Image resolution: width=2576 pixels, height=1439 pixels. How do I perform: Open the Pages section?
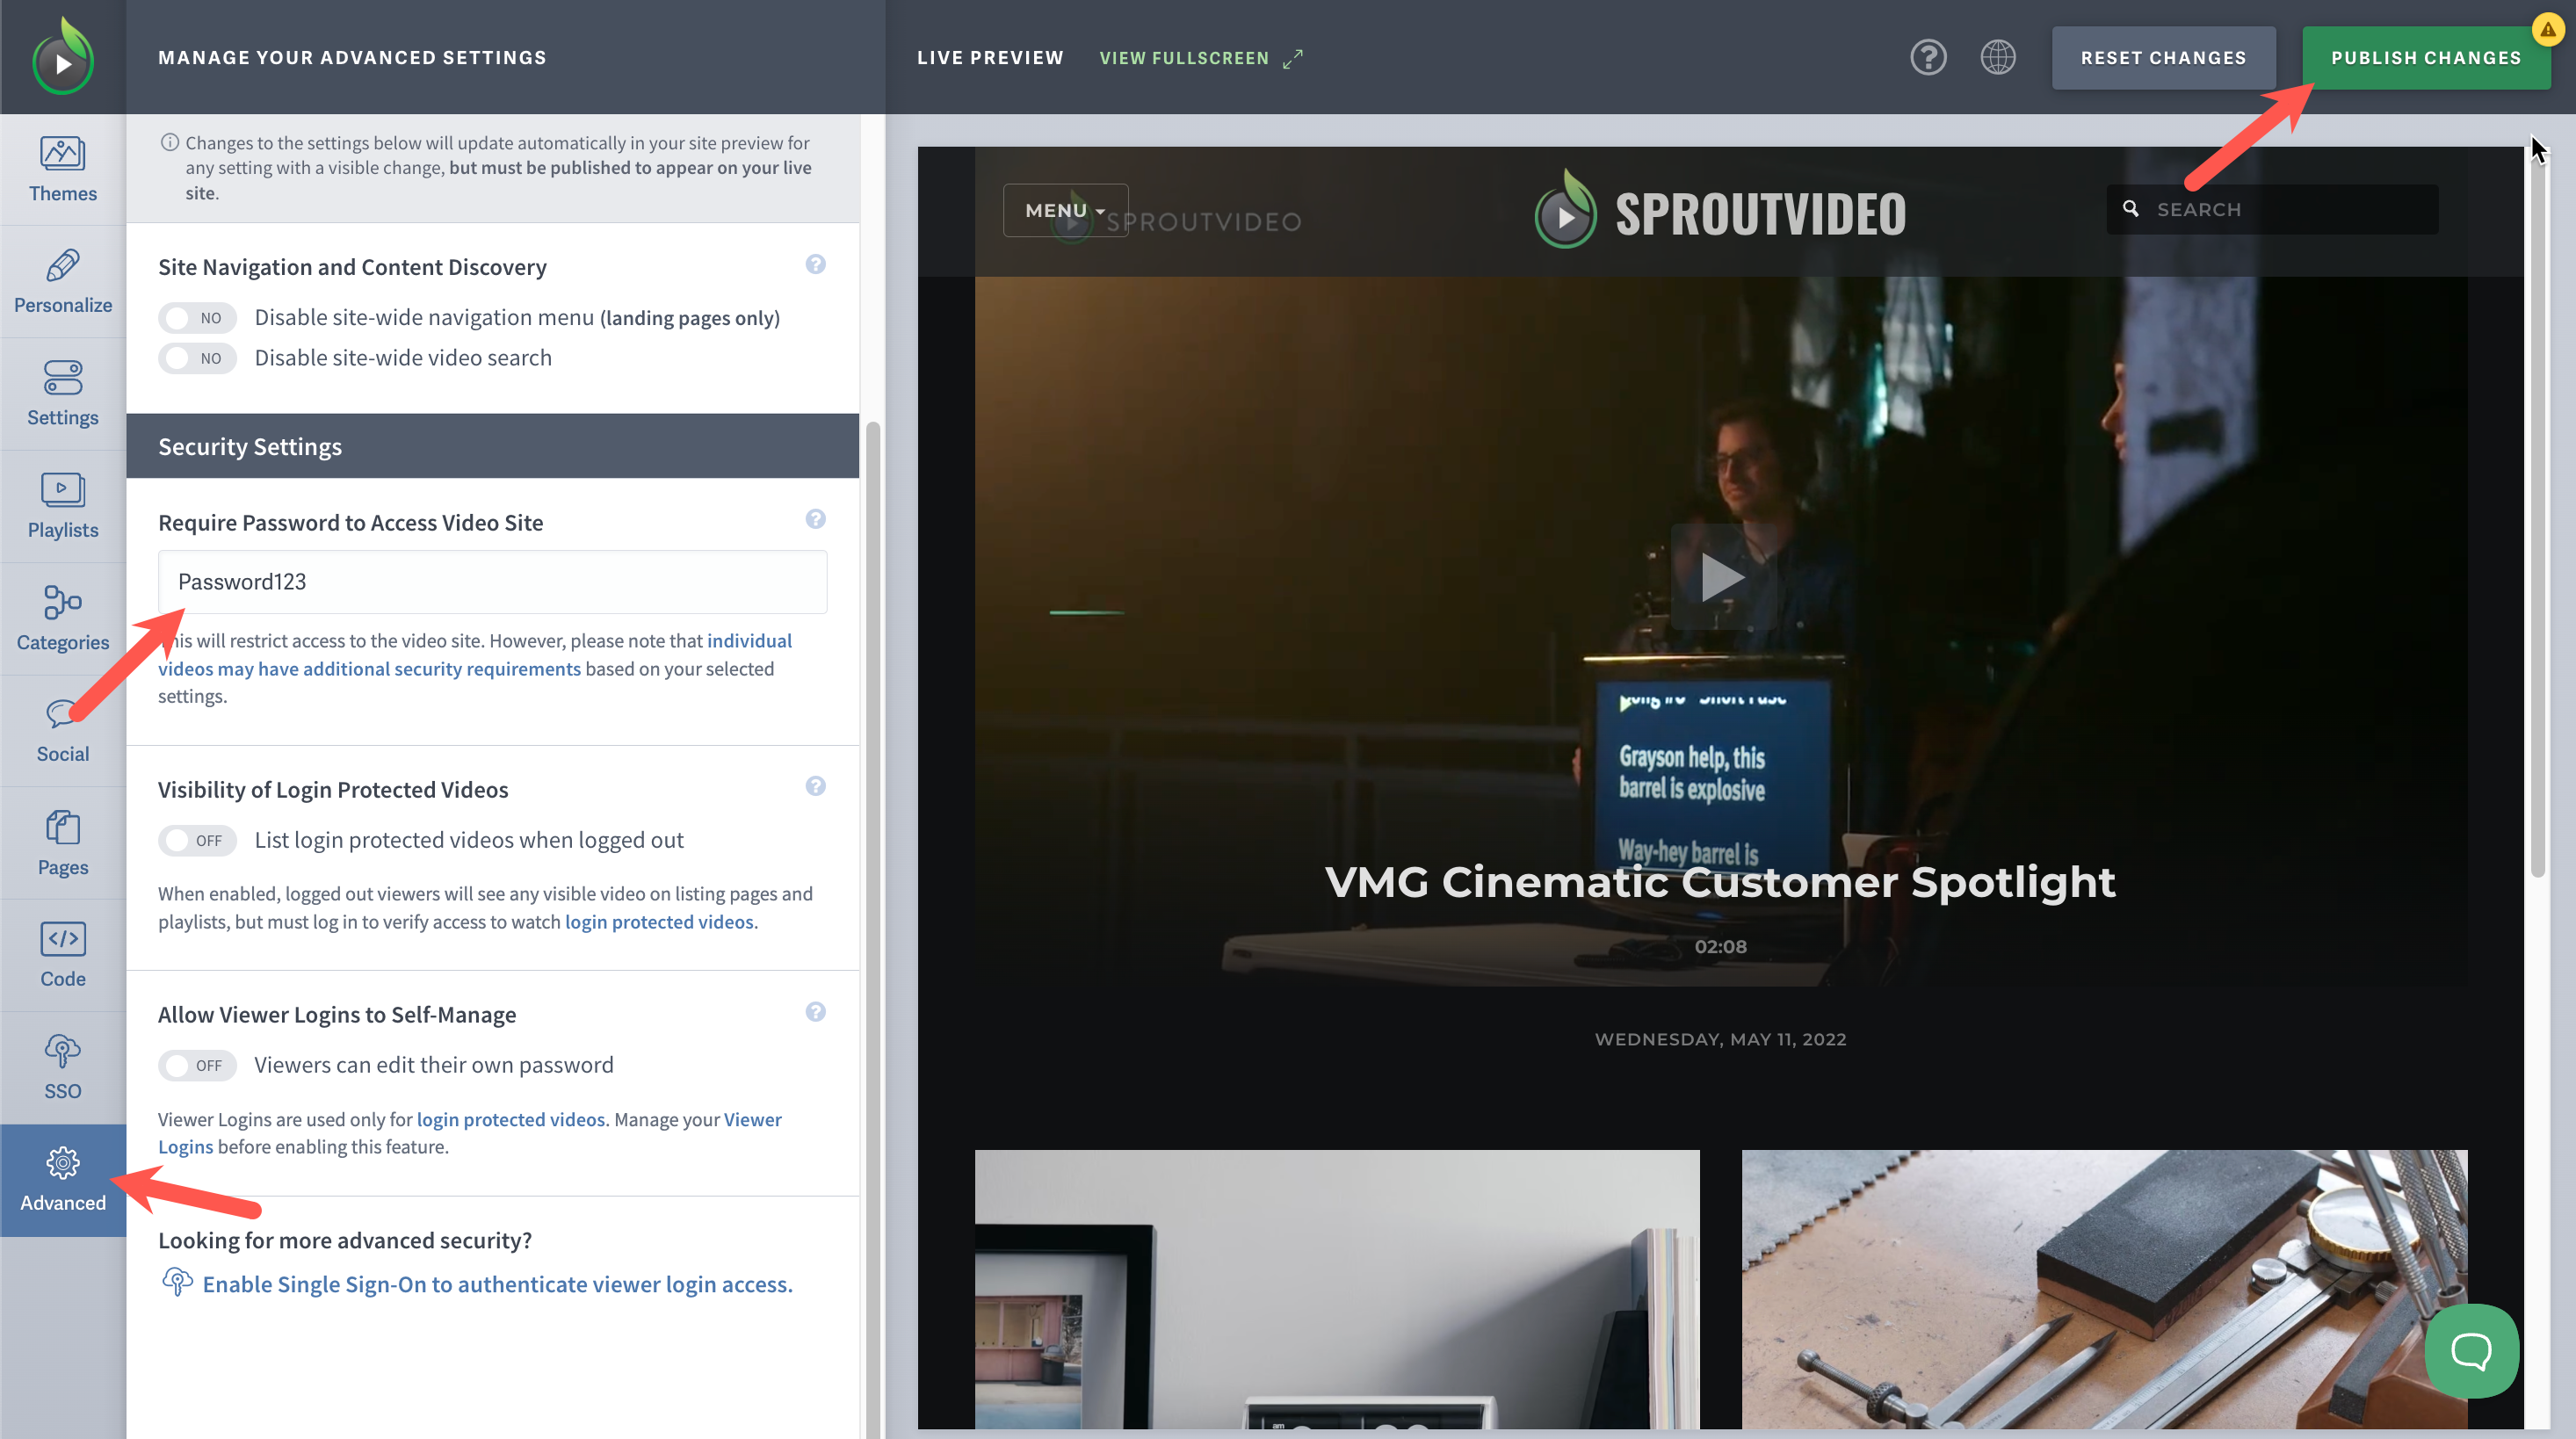(62, 843)
